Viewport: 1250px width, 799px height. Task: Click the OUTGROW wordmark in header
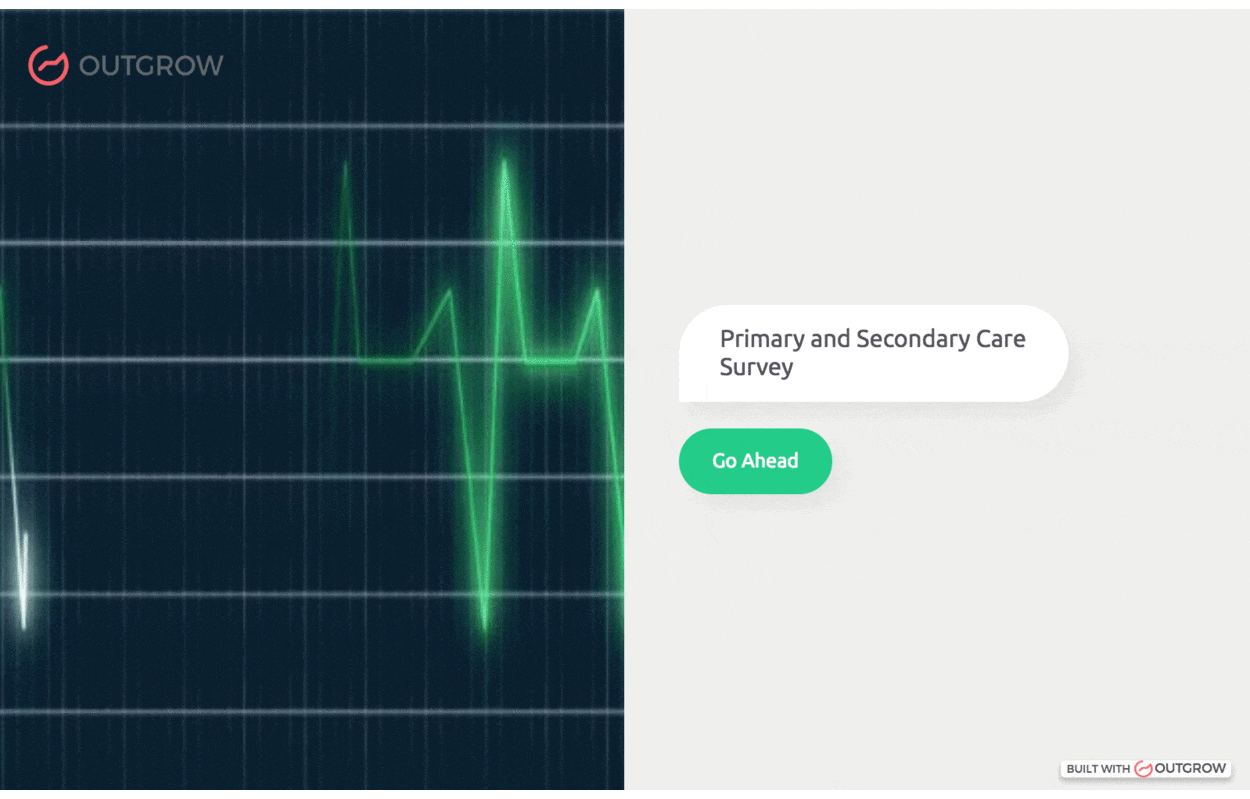[x=151, y=66]
